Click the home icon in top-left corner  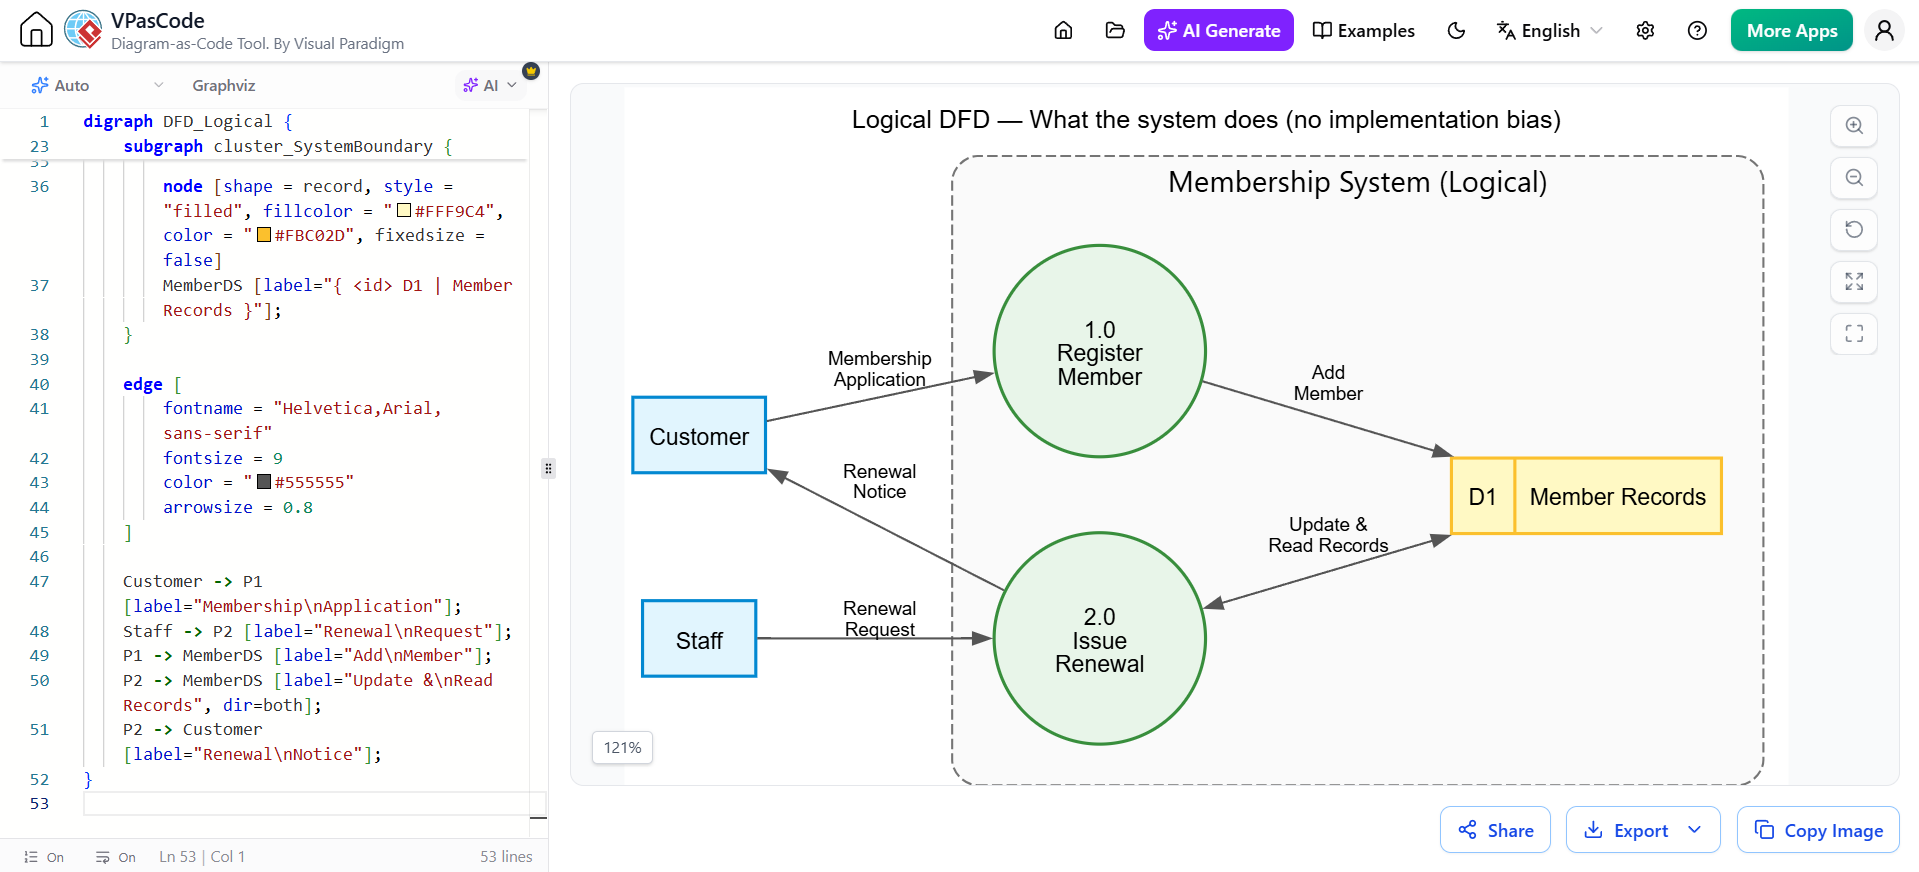point(36,30)
